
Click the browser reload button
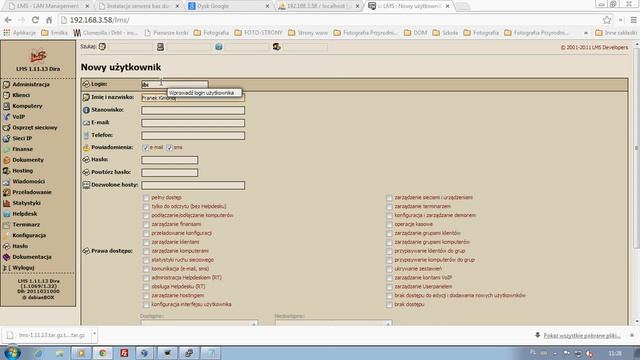36,20
